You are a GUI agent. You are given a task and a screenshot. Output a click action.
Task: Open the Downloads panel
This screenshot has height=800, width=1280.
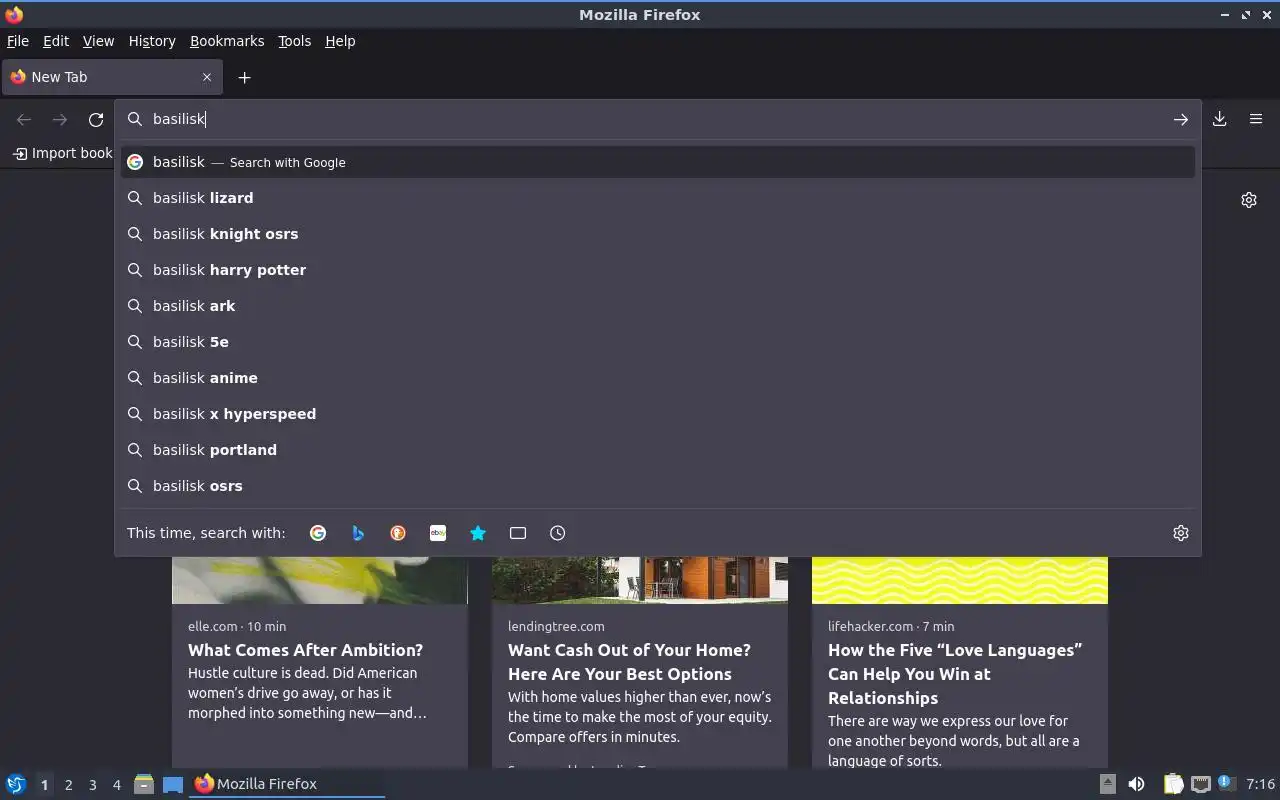click(x=1220, y=119)
